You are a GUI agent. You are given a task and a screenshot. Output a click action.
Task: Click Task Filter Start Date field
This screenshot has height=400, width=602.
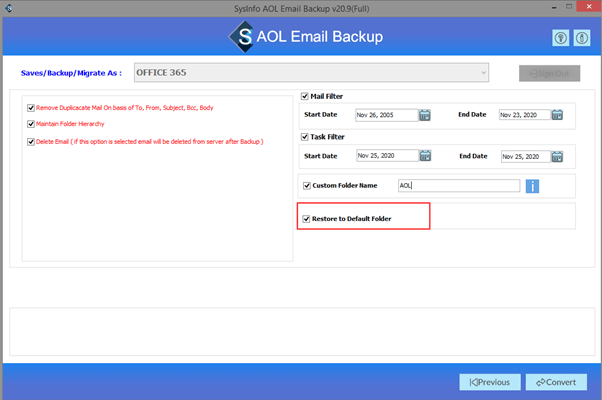387,155
